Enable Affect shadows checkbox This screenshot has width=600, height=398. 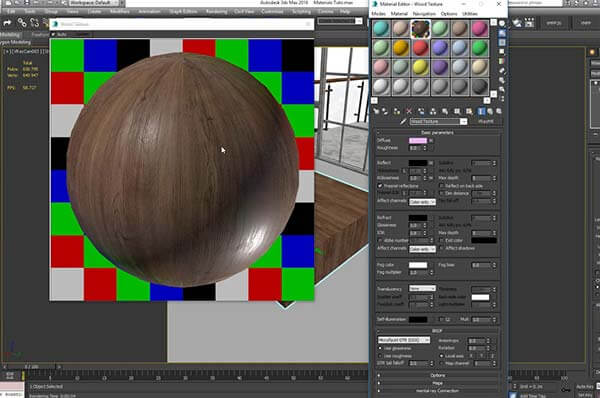coord(441,248)
